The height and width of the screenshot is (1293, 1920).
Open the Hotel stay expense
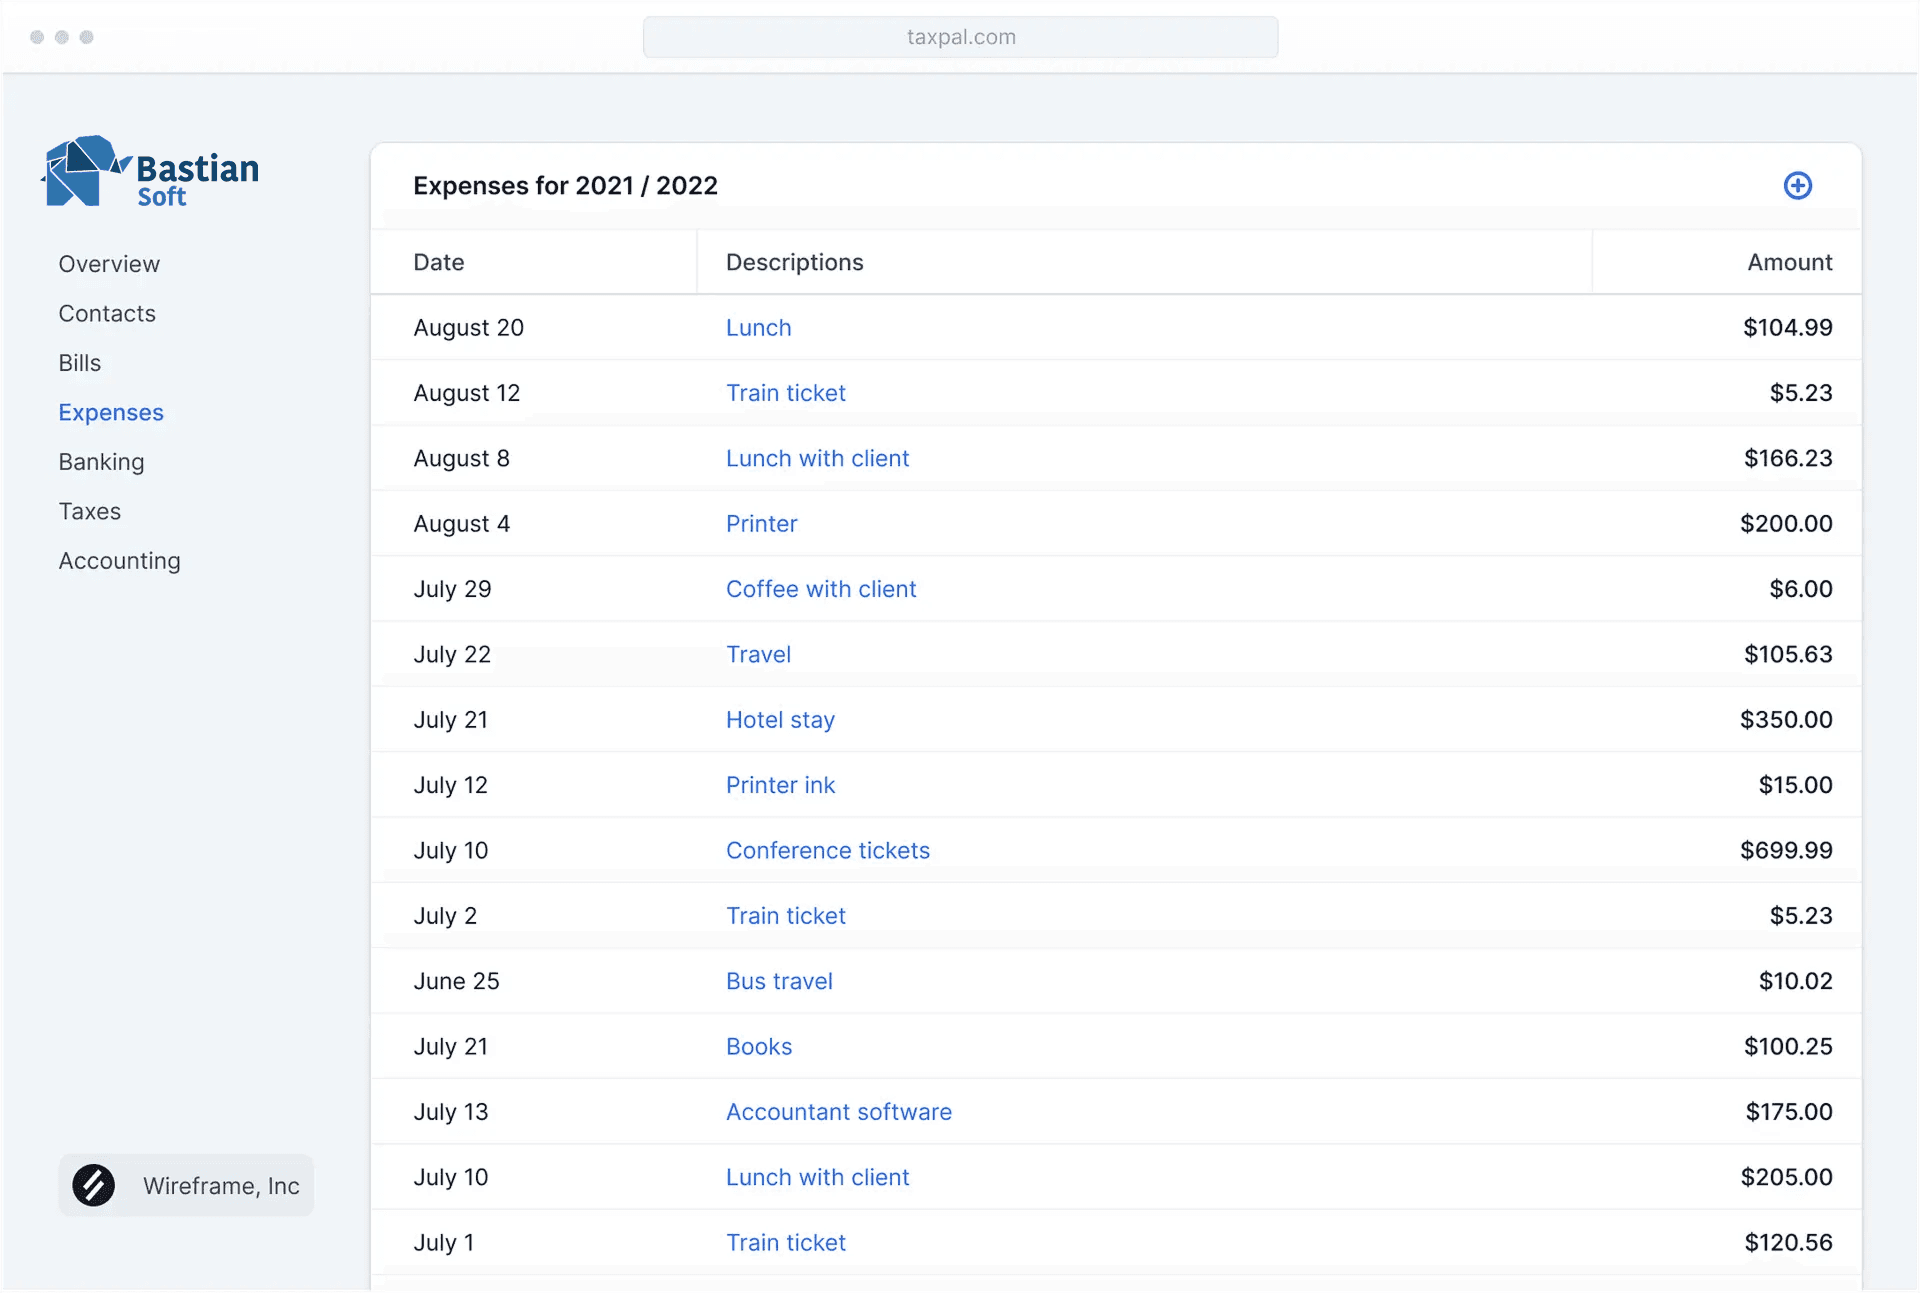(x=780, y=720)
